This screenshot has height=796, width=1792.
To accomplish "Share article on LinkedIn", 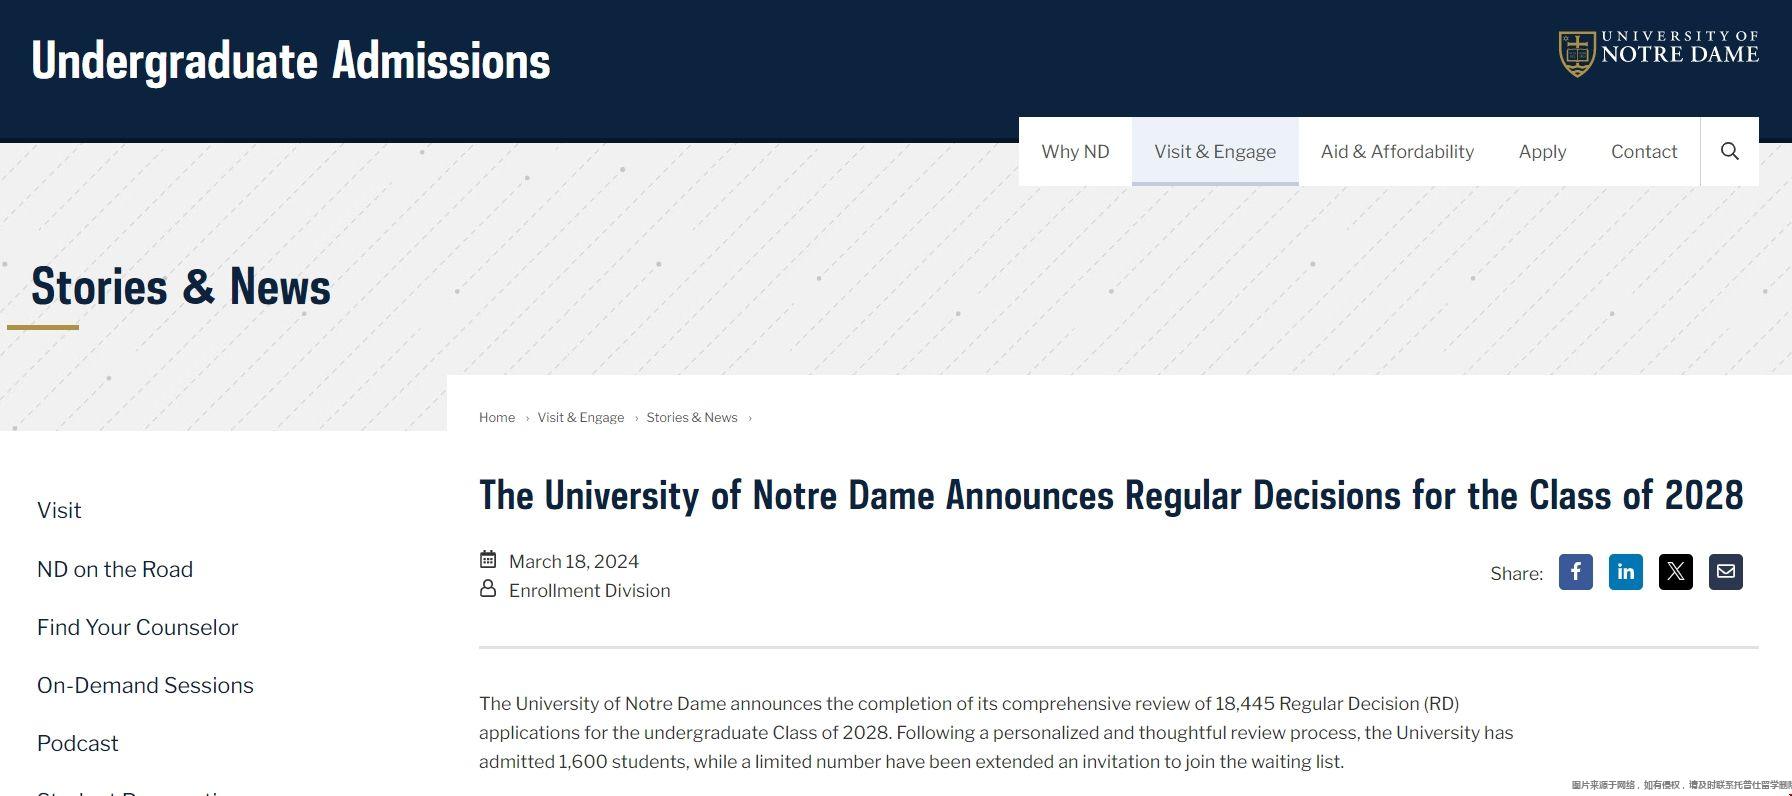I will tap(1625, 572).
